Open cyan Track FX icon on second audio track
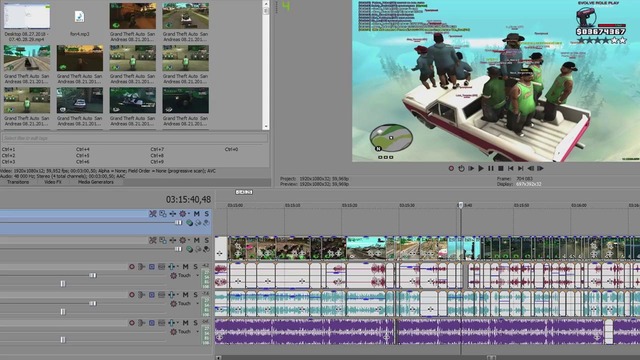Image resolution: width=640 pixels, height=360 pixels. (x=171, y=294)
